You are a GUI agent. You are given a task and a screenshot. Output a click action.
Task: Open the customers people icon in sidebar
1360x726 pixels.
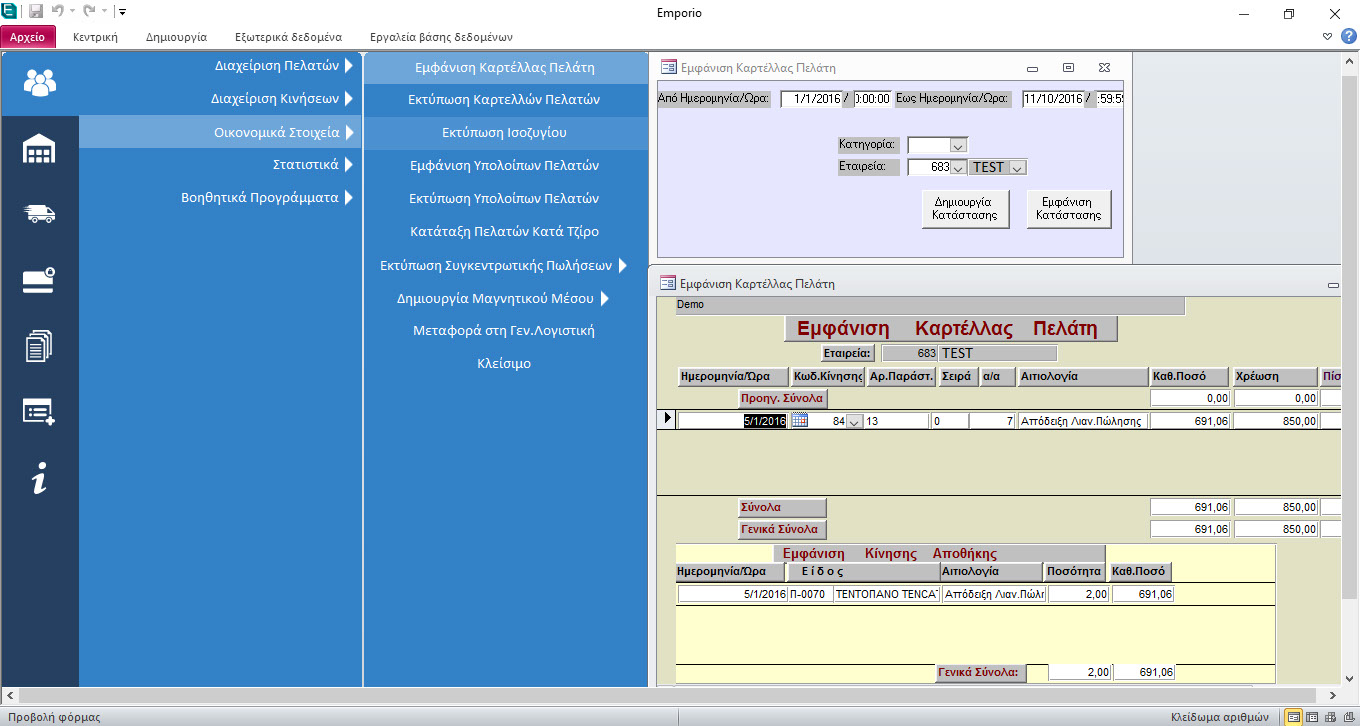point(40,82)
